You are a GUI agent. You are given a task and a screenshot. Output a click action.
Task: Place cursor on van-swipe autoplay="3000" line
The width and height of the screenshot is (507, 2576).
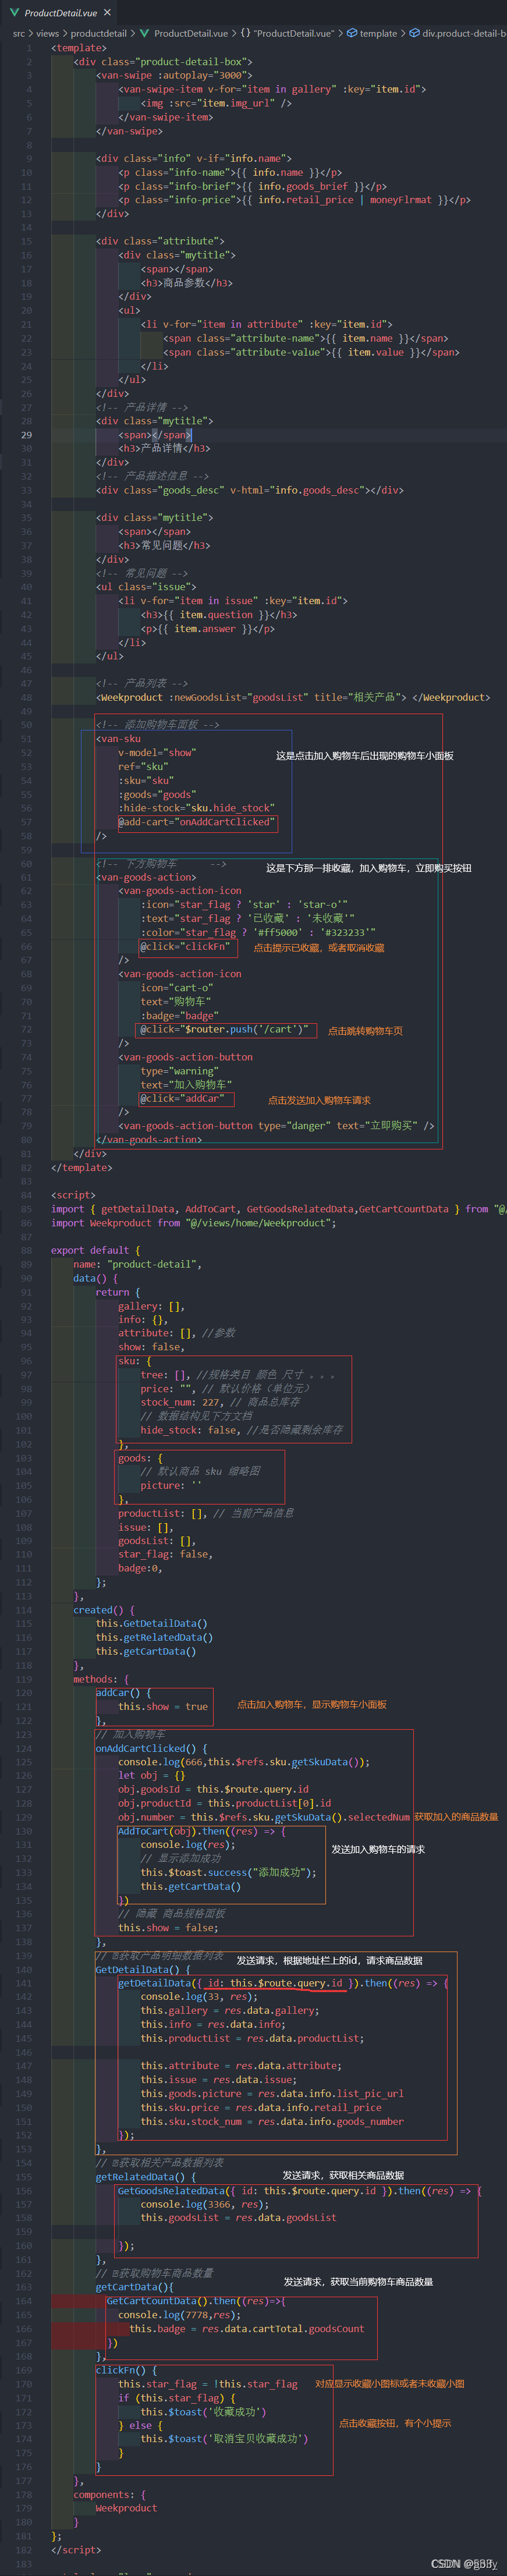[x=174, y=75]
